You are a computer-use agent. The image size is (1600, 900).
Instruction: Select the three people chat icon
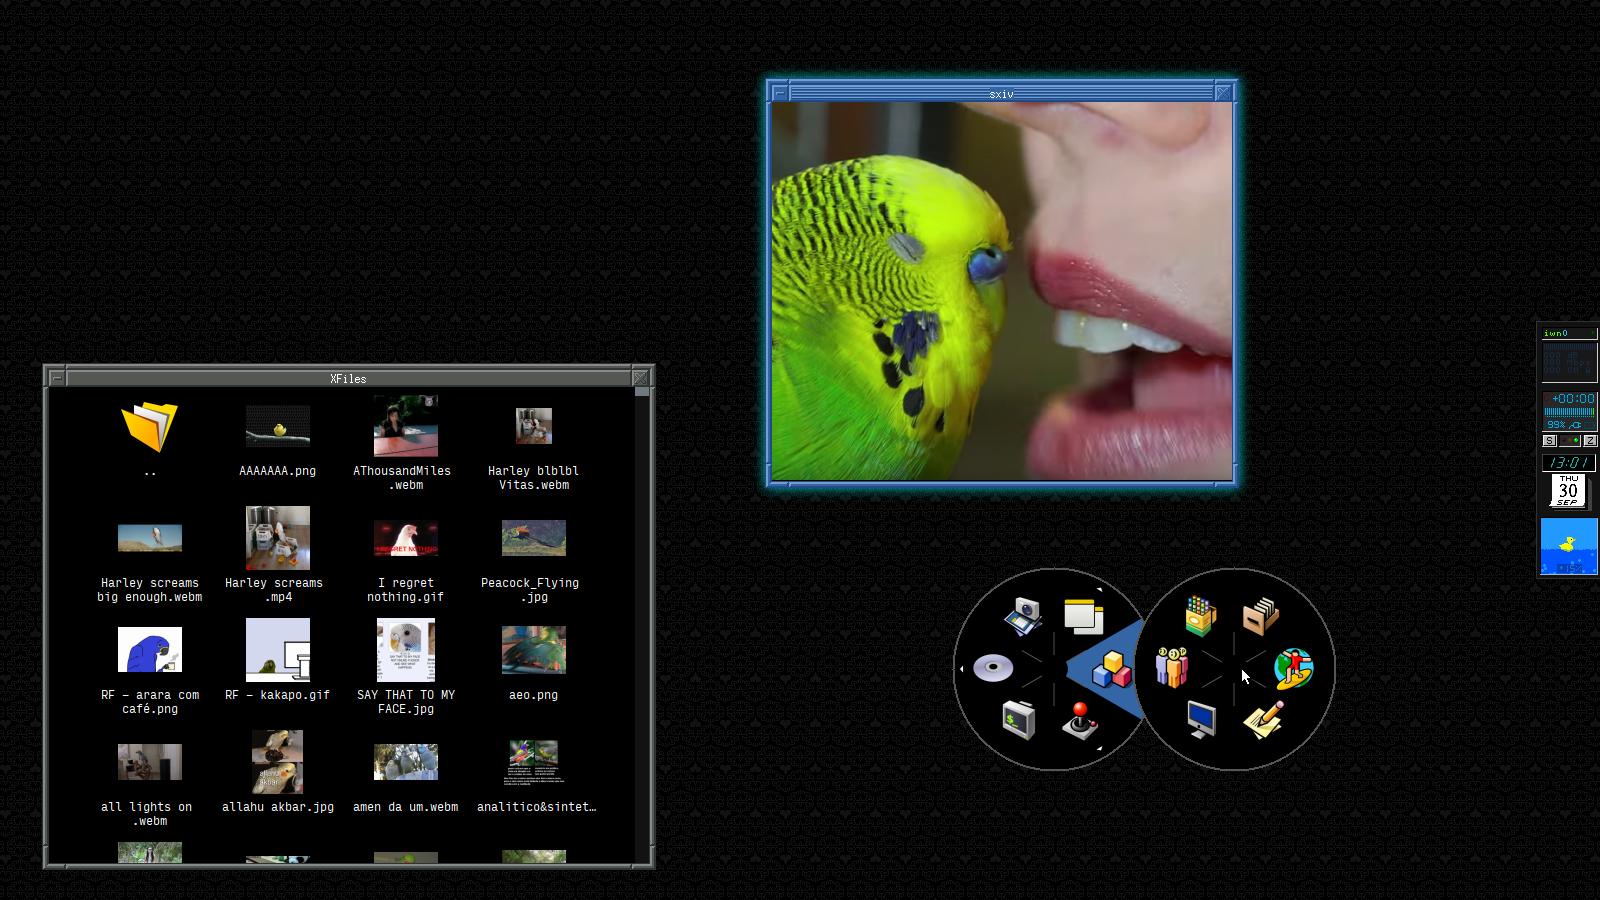[1171, 667]
